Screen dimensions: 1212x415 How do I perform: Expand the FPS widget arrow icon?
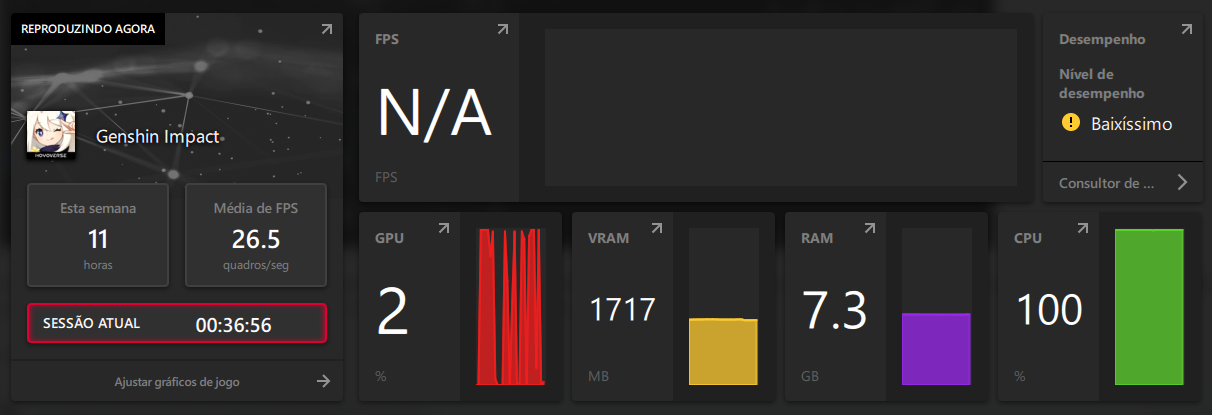tap(503, 30)
